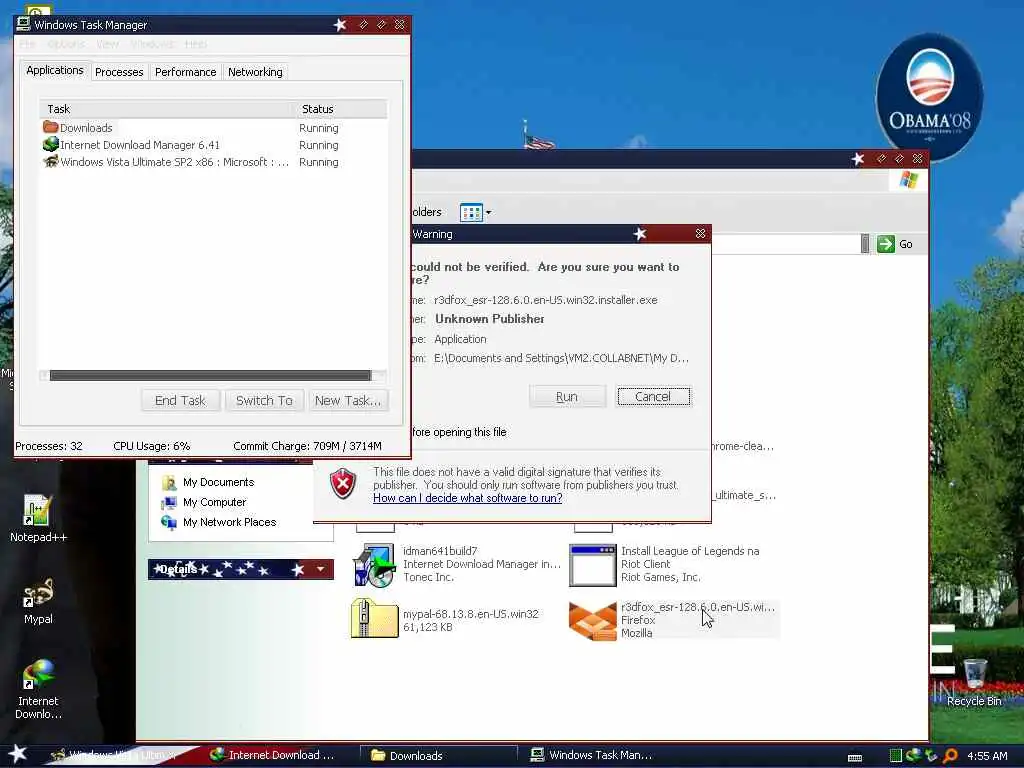Select the Downloads folder icon in Task Manager list

pyautogui.click(x=50, y=127)
